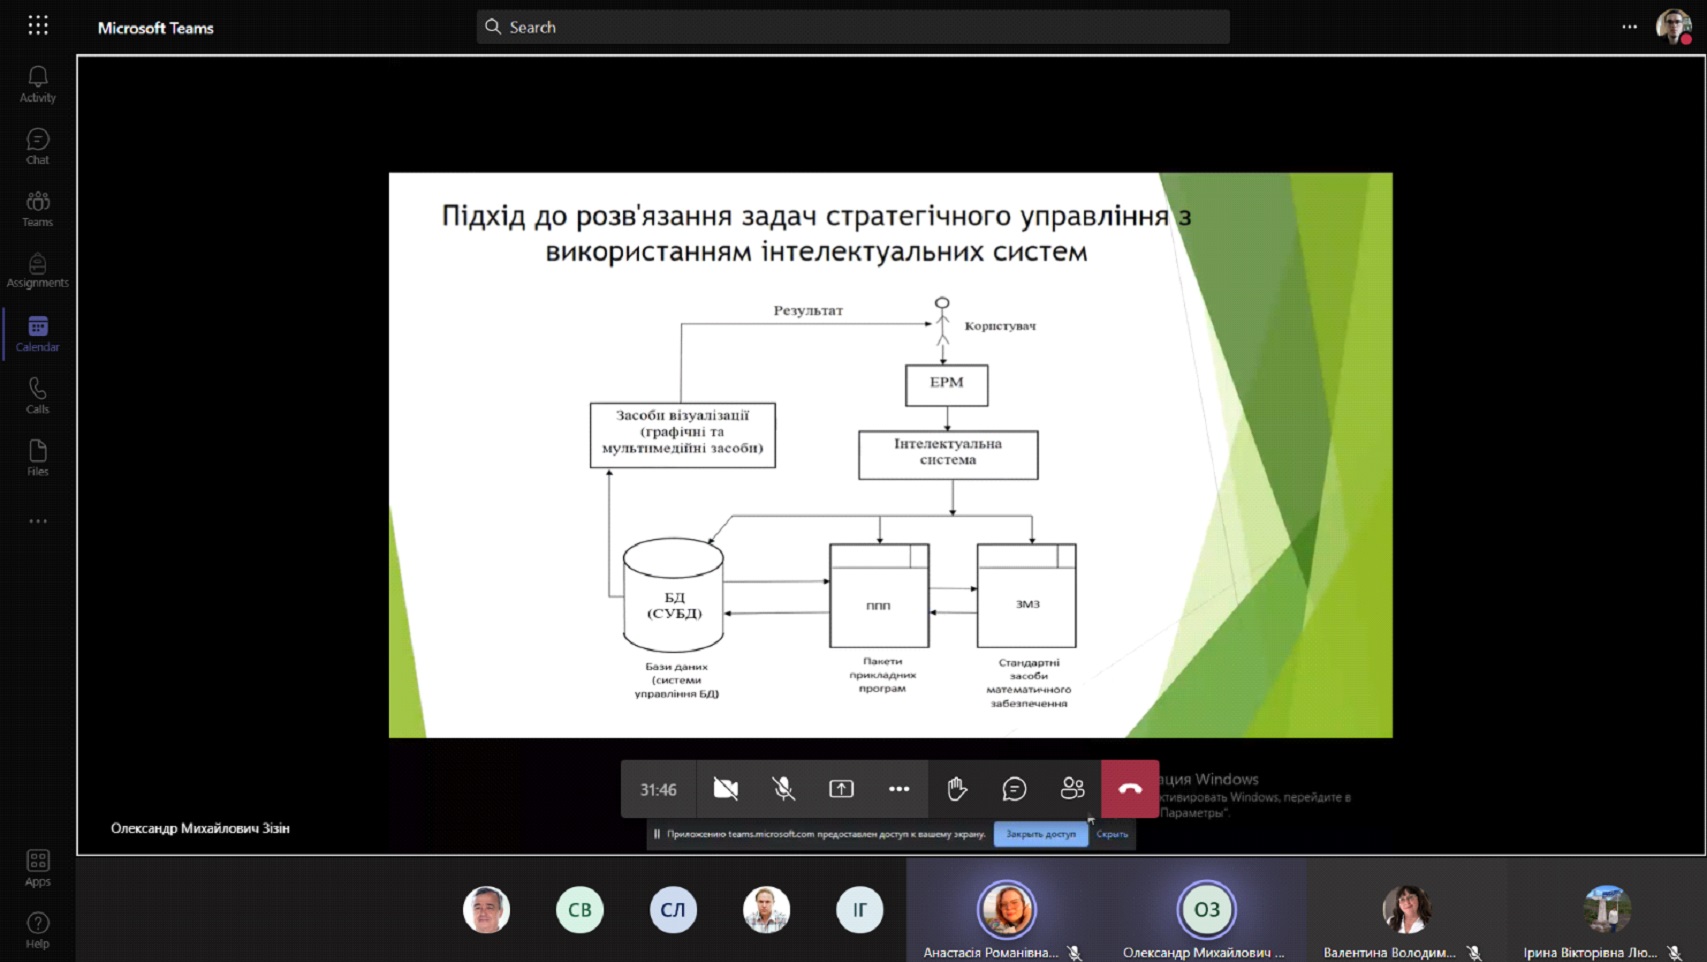Hang up the call

click(1130, 789)
